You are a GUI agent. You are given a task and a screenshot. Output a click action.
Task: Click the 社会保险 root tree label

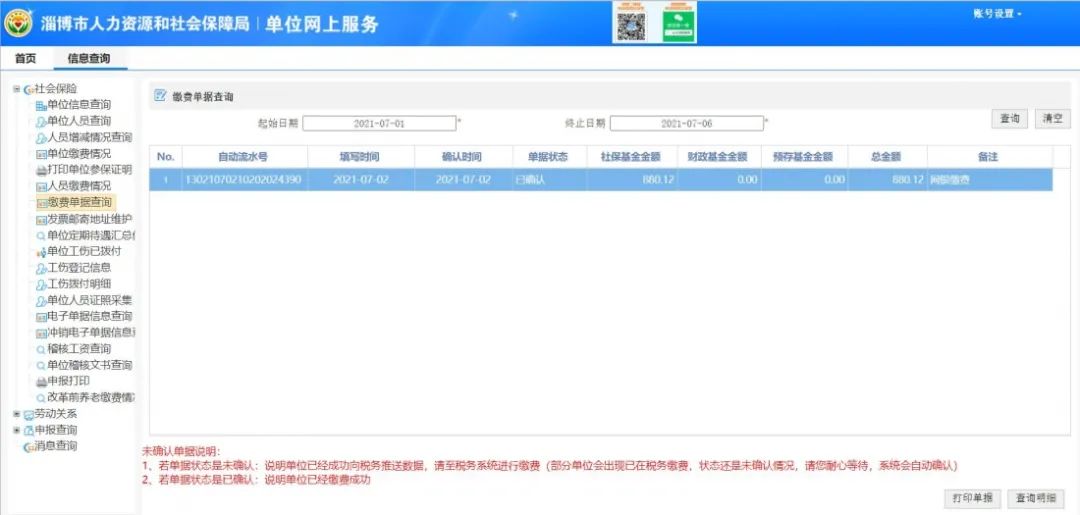coord(56,89)
